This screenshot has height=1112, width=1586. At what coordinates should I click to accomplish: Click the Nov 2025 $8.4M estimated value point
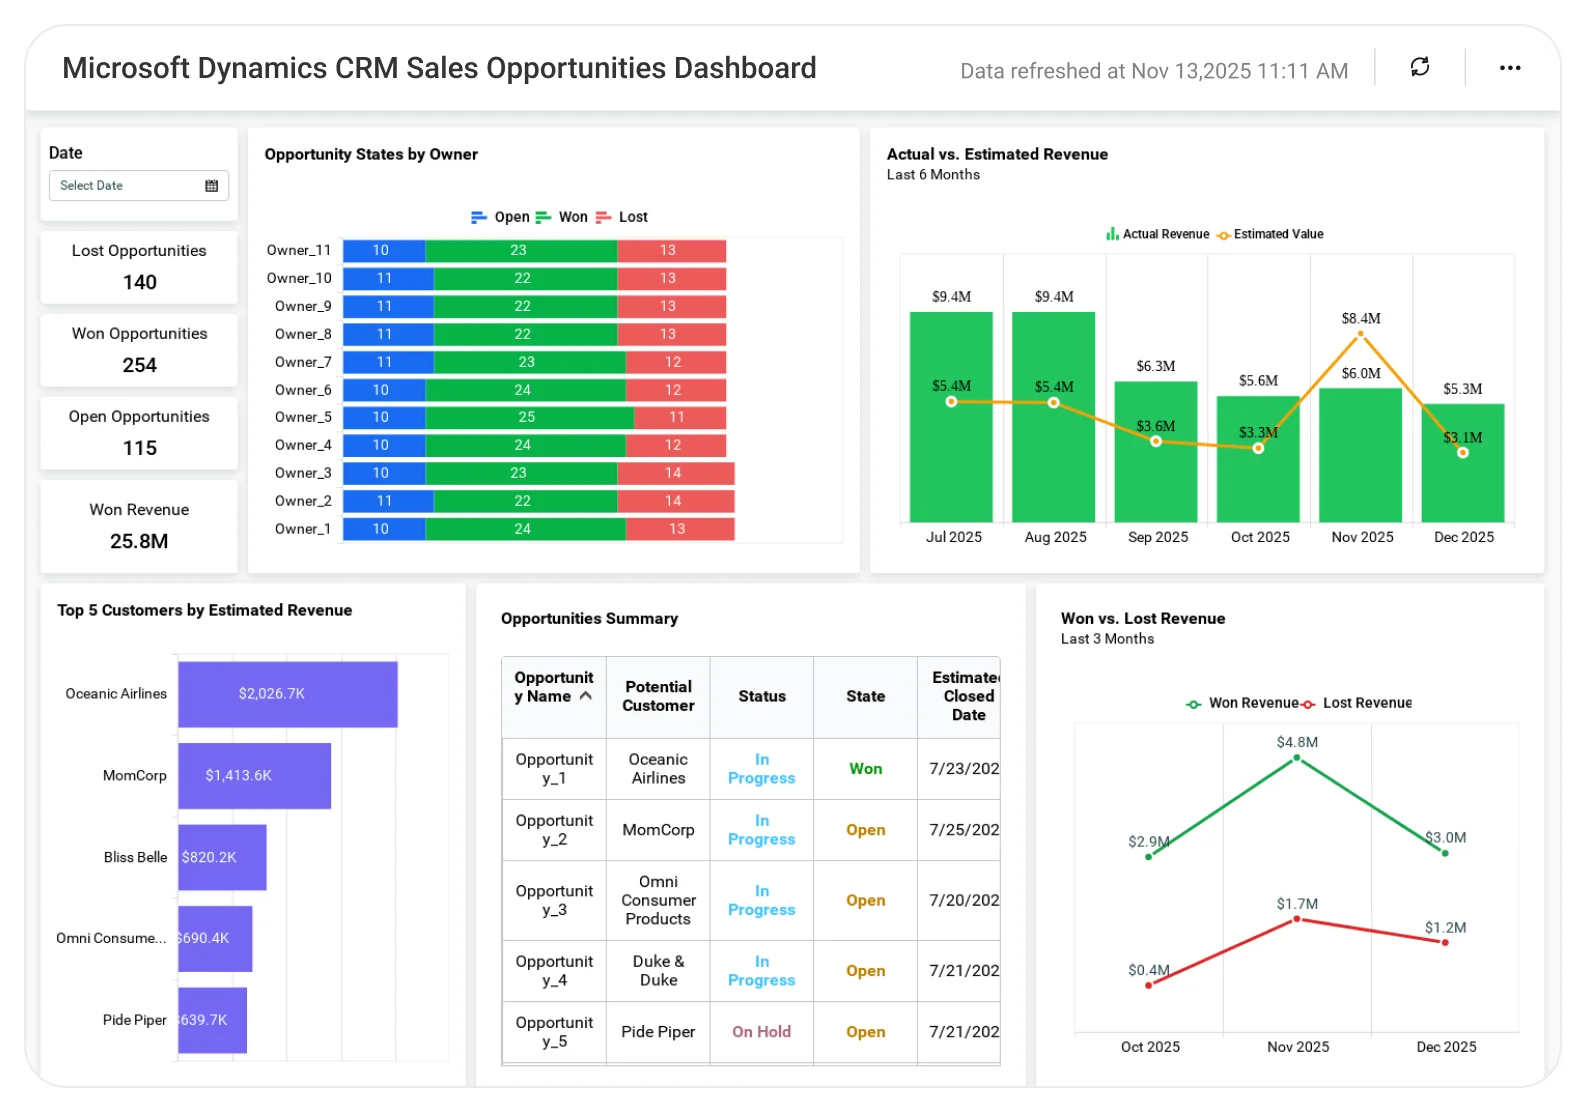(1360, 334)
